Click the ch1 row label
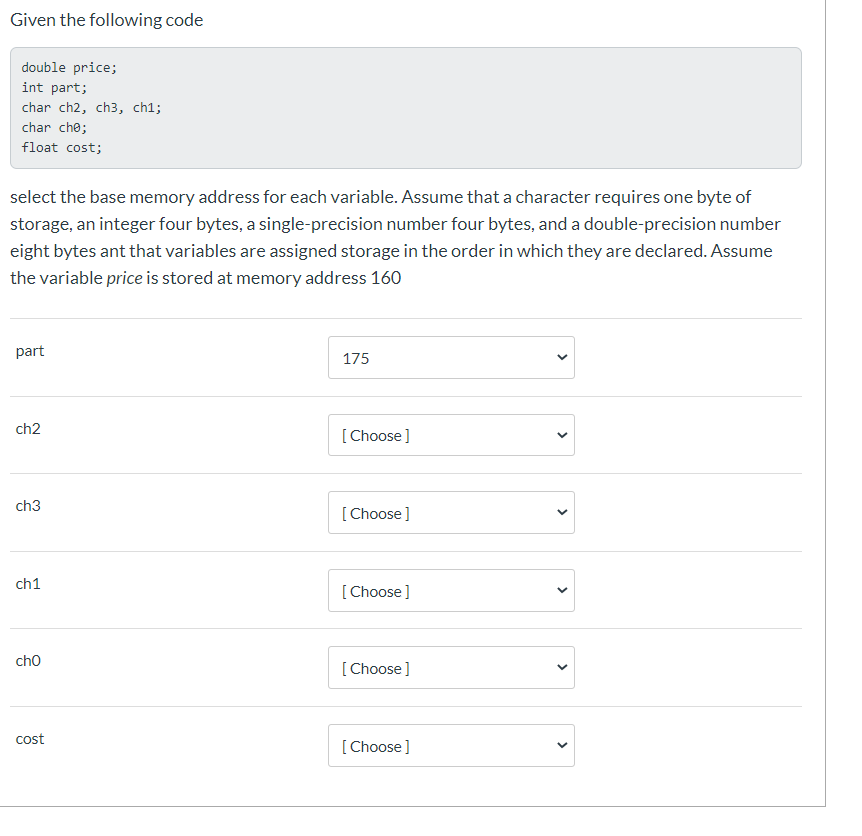This screenshot has width=862, height=836. tap(28, 583)
